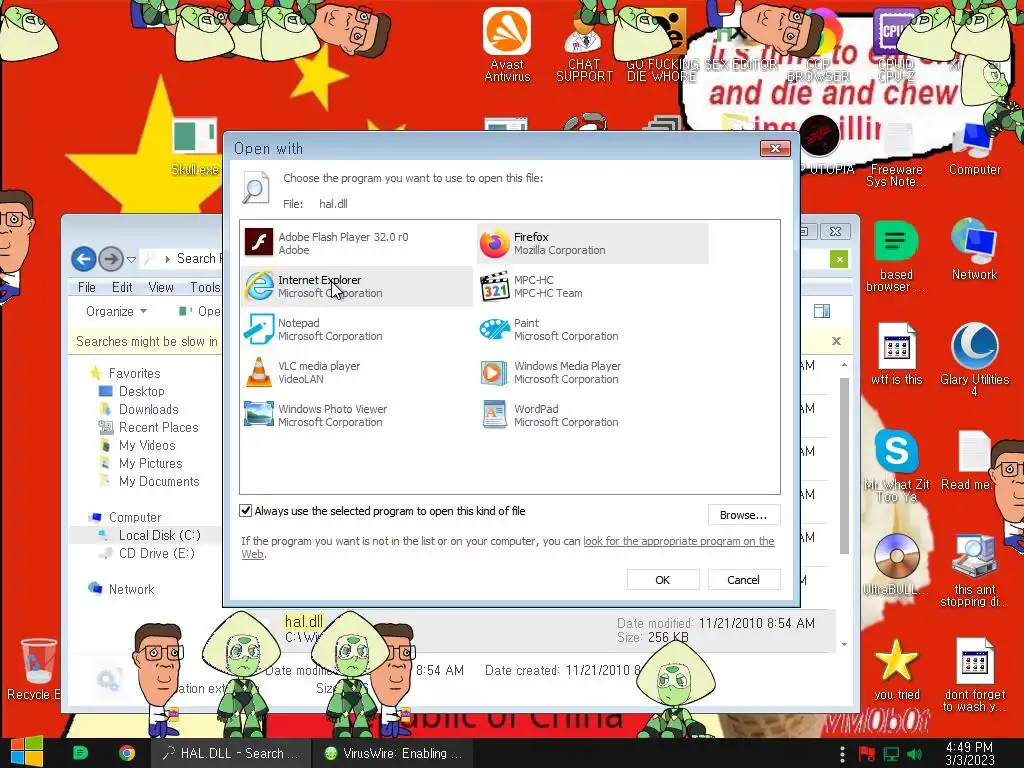The image size is (1024, 768).
Task: Open the Skype desktop shortcut
Action: click(896, 465)
